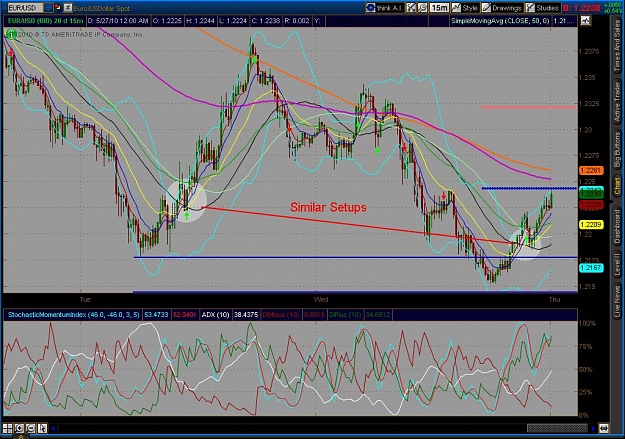Click the Thu date label on the time axis

[x=554, y=299]
